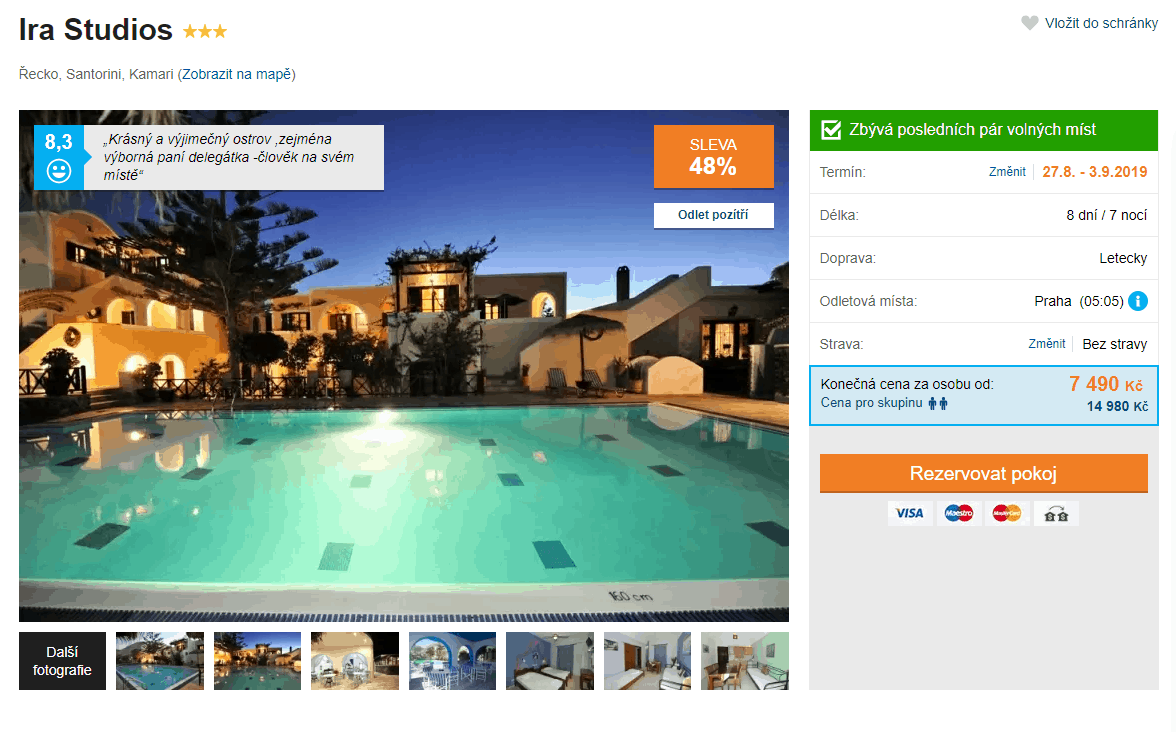This screenshot has height=732, width=1176.
Task: Click the Odlet pozítří label
Action: click(x=713, y=215)
